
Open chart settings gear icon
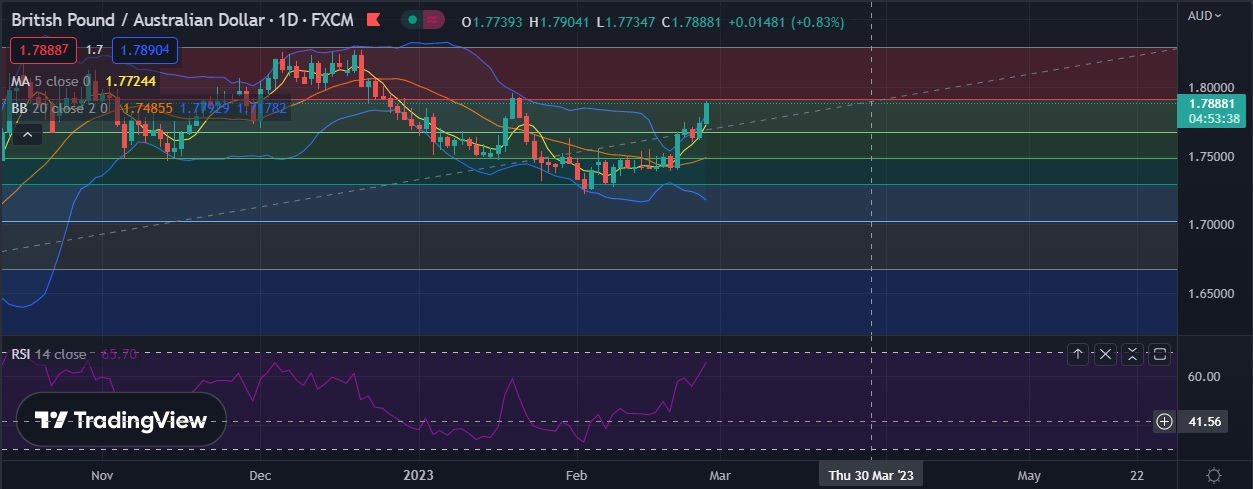(1214, 475)
